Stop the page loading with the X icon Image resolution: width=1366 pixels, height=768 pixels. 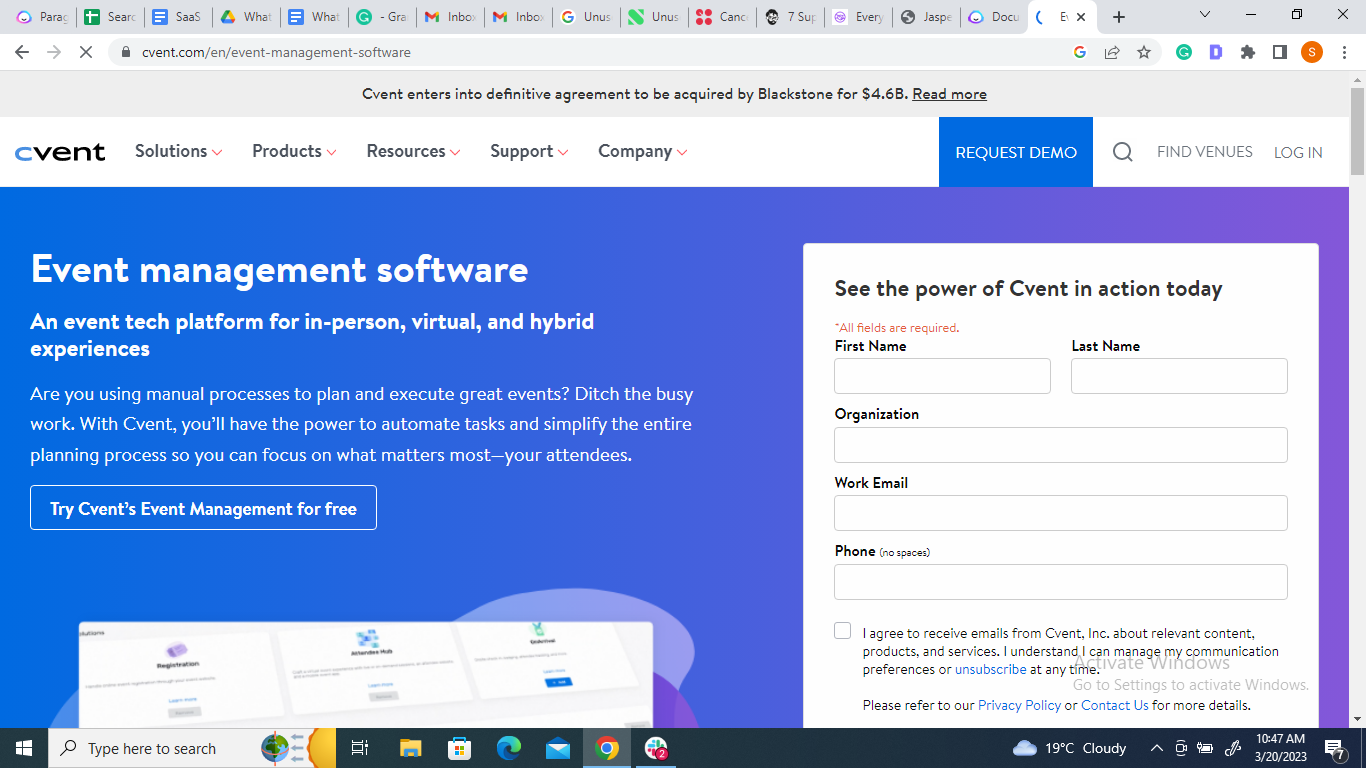click(x=86, y=52)
